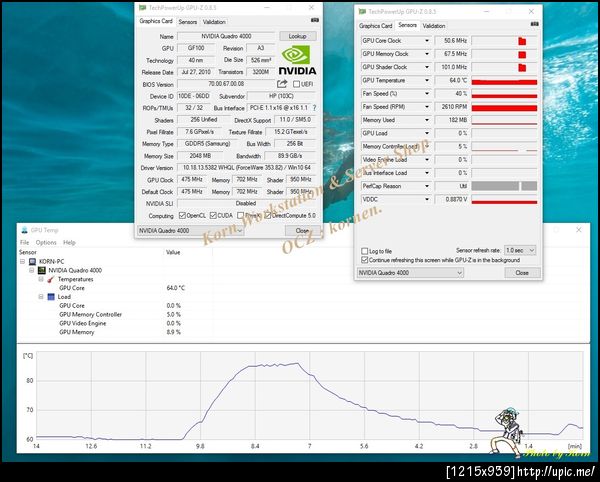
Task: Click the GPU Temp app icon in title bar
Action: (24, 230)
